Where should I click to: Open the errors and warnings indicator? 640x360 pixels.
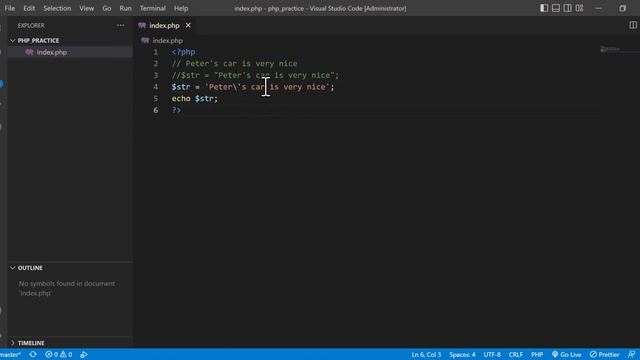tap(59, 355)
